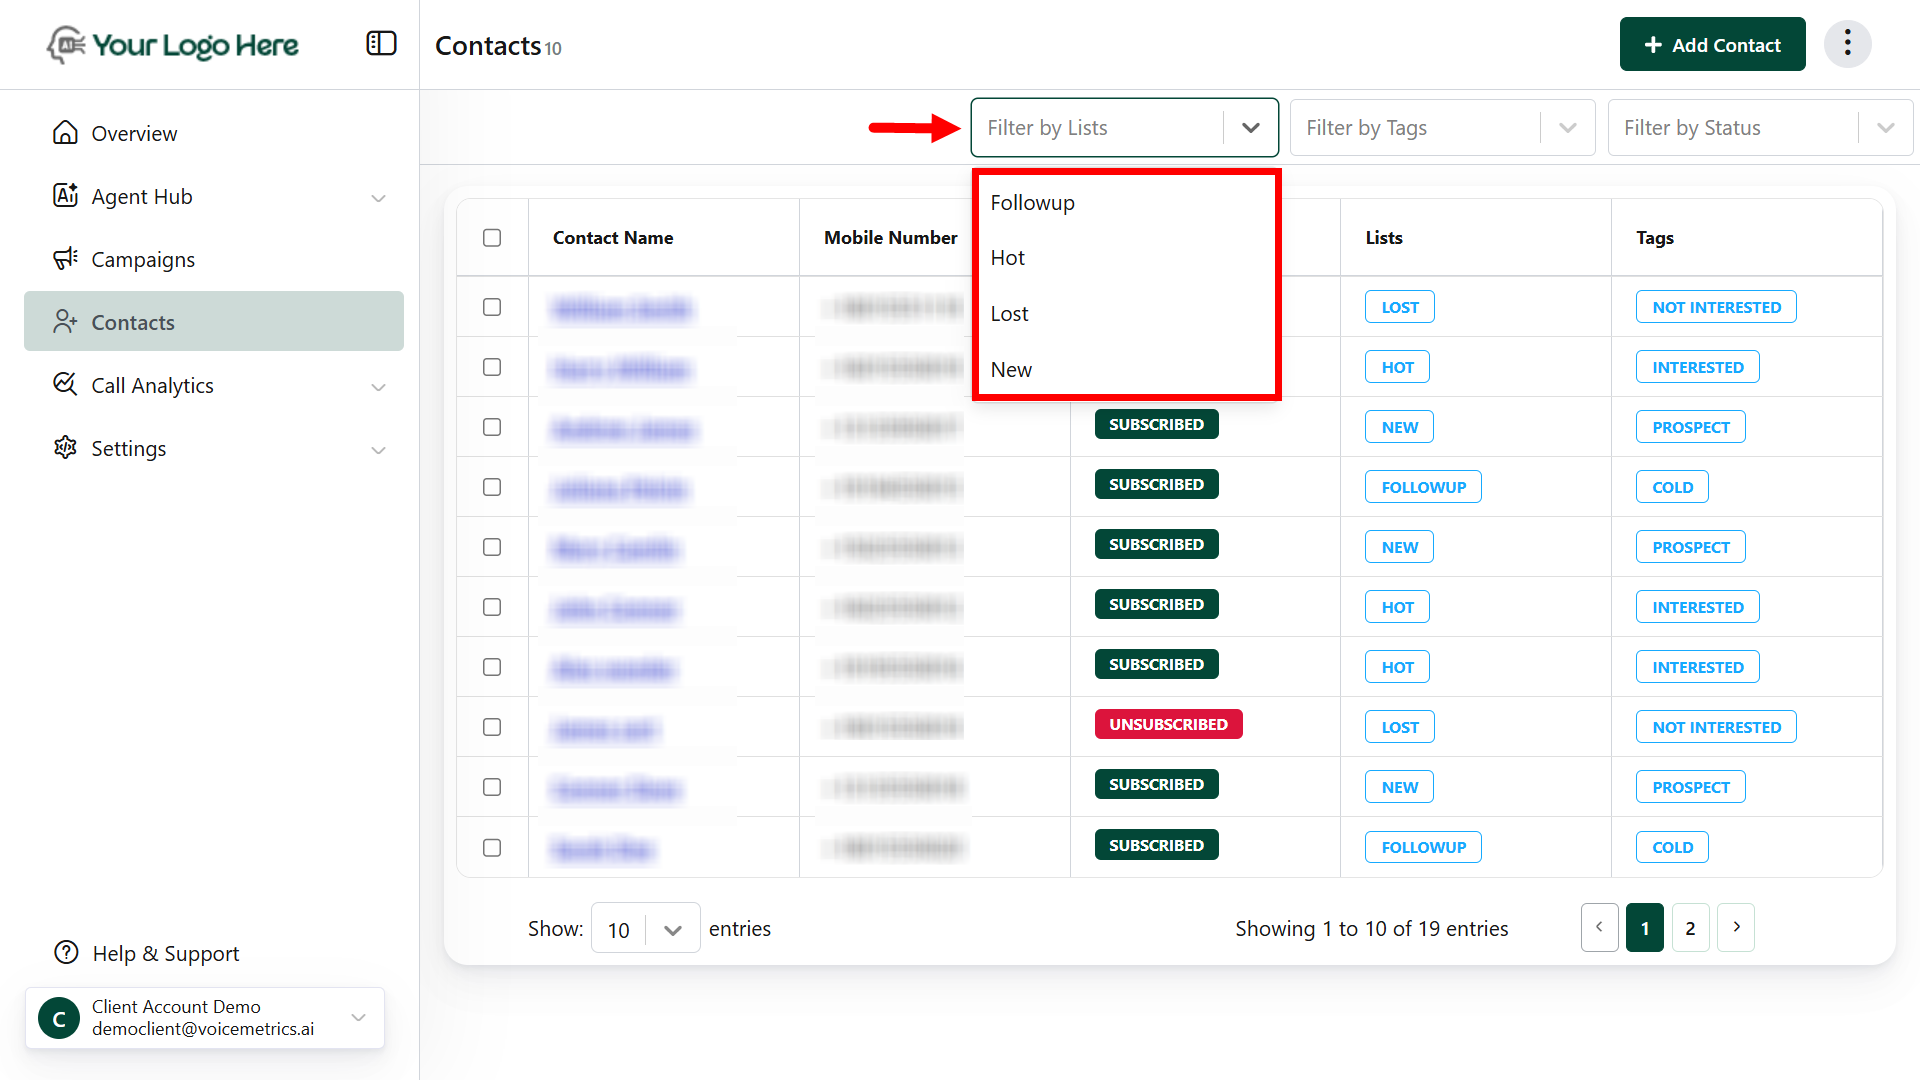Image resolution: width=1920 pixels, height=1080 pixels.
Task: Open Help & Support question icon
Action: coord(66,953)
